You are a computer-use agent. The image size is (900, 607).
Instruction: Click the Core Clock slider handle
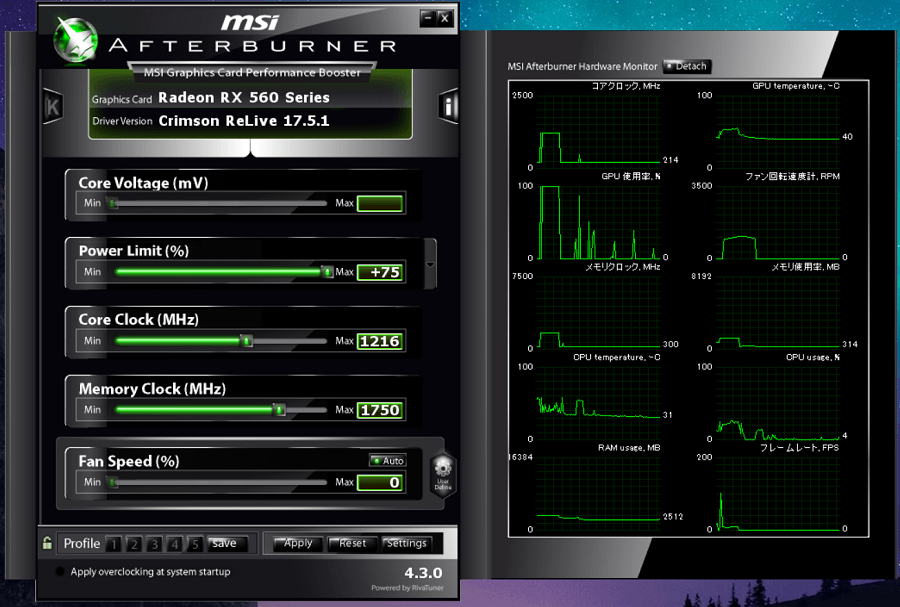[246, 341]
